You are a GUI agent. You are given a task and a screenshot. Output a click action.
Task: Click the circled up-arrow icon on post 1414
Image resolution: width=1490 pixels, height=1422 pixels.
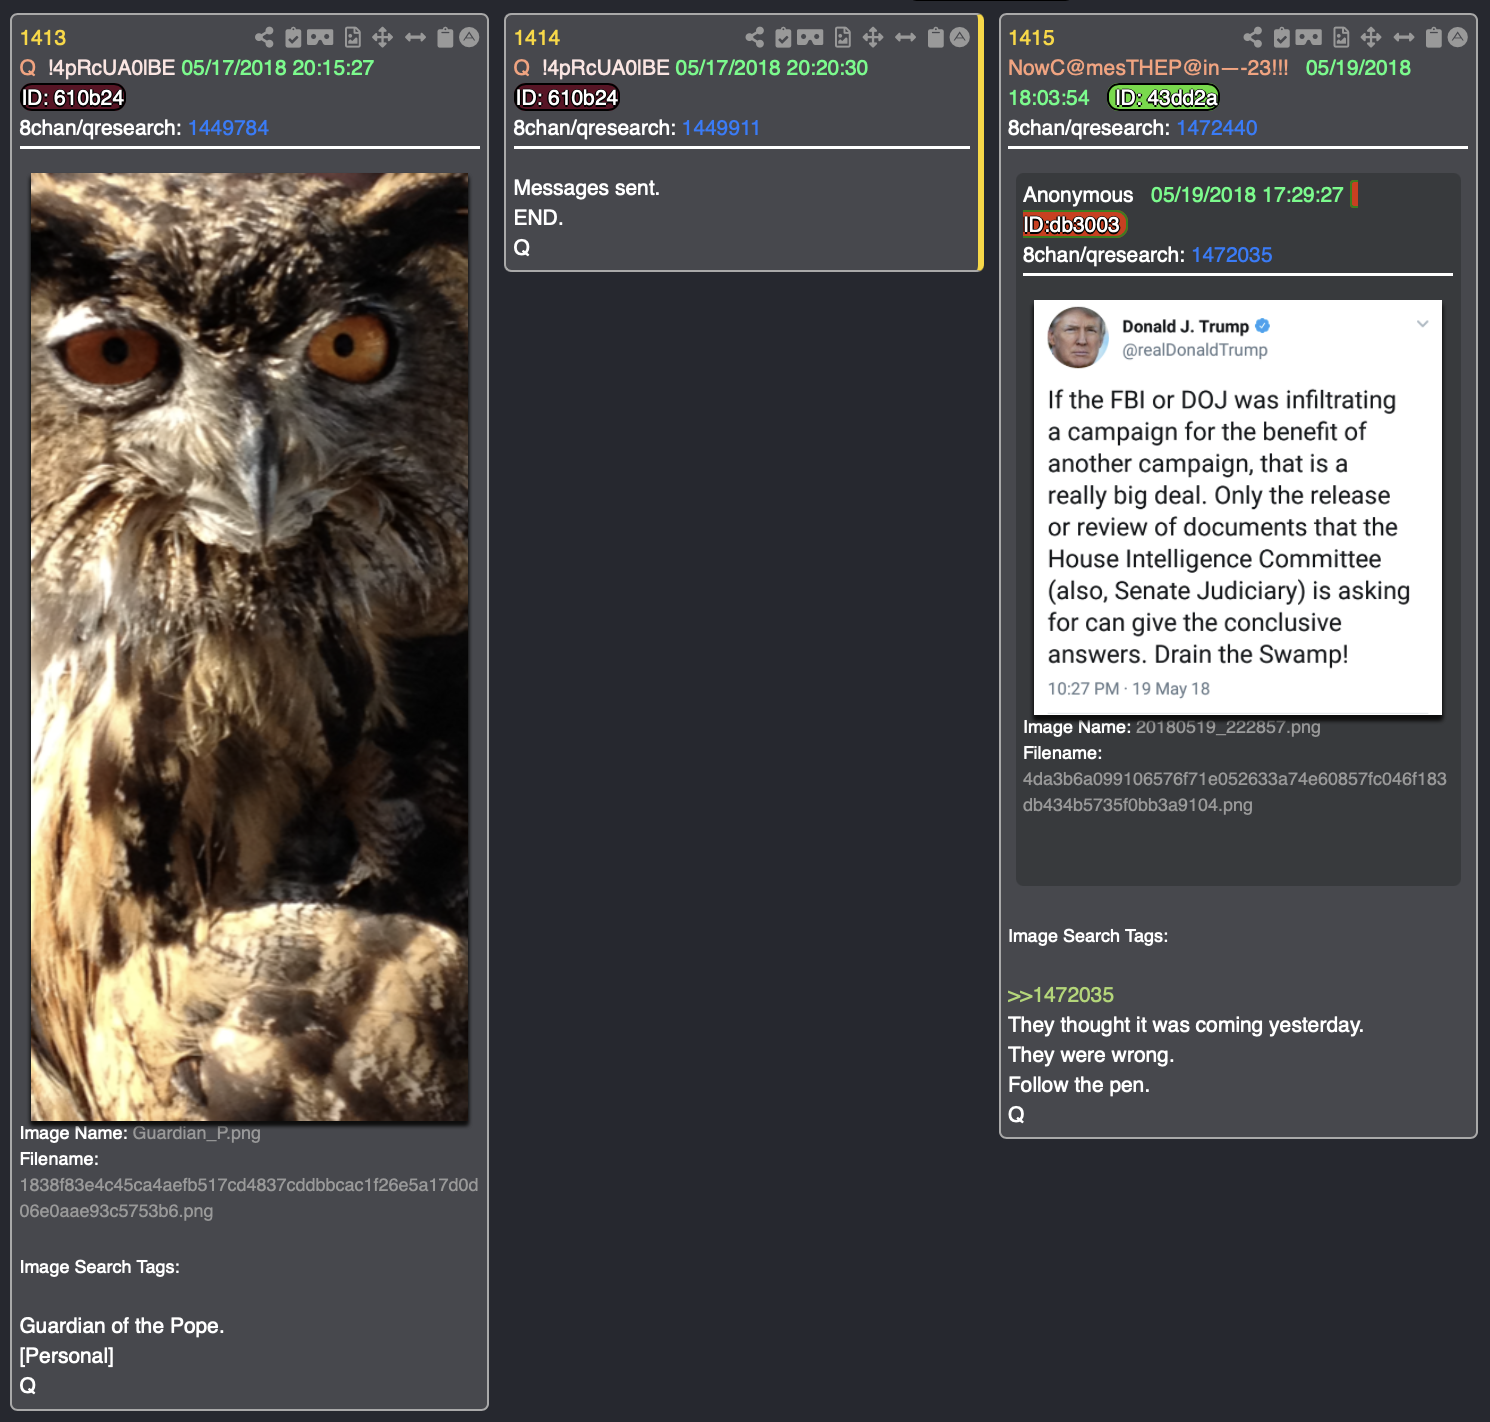(960, 38)
